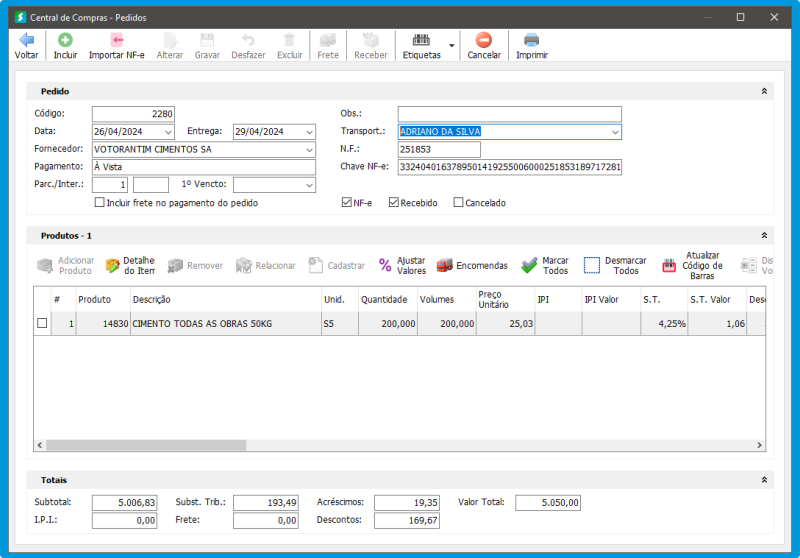Click the Obs. text input field

509,114
